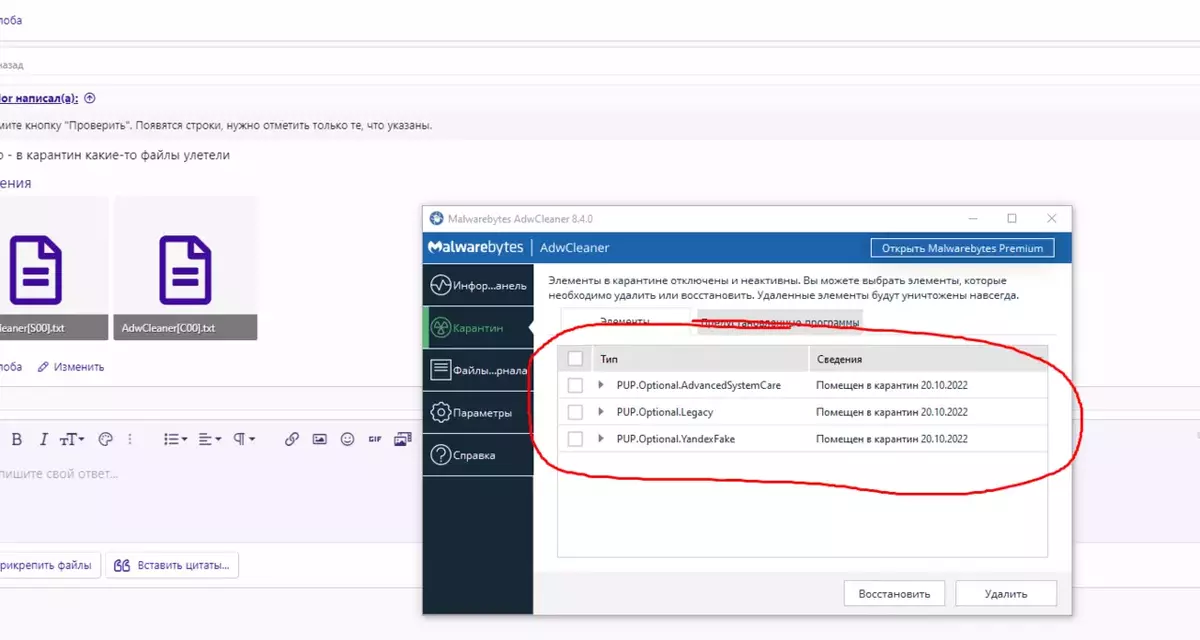Open the text color palette icon

click(x=105, y=439)
